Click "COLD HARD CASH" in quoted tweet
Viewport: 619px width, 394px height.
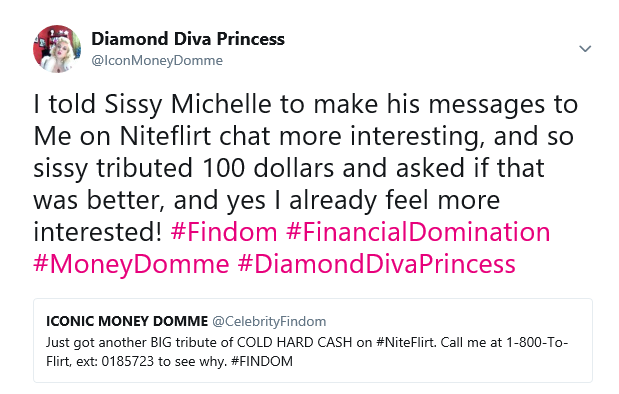click(x=294, y=342)
